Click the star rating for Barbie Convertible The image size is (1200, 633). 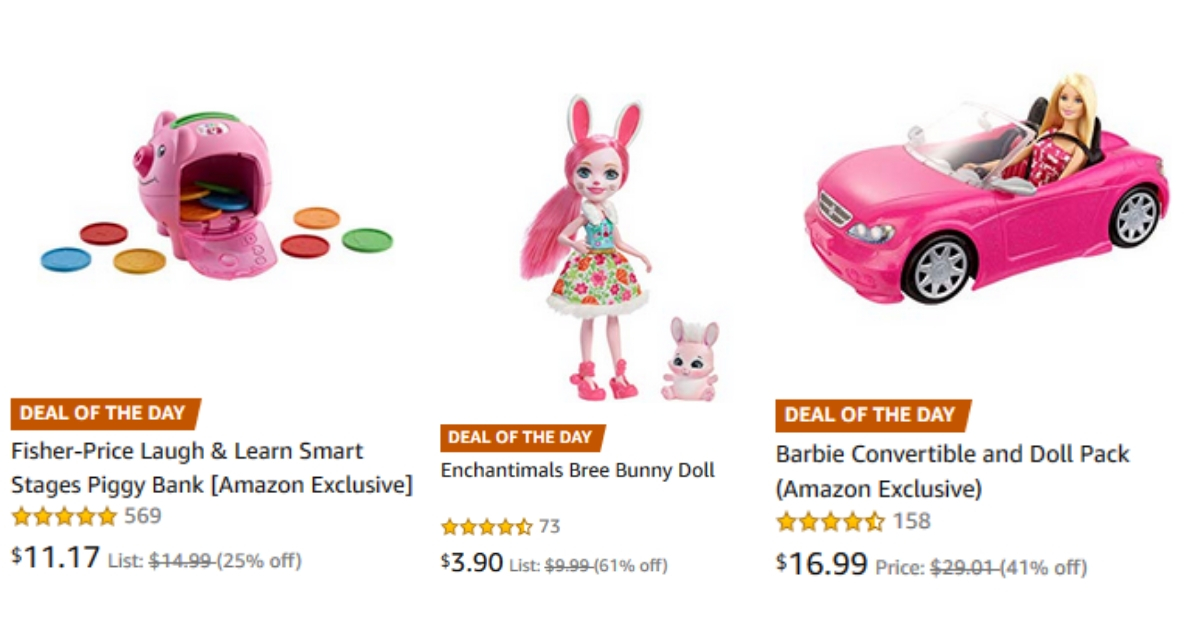830,521
